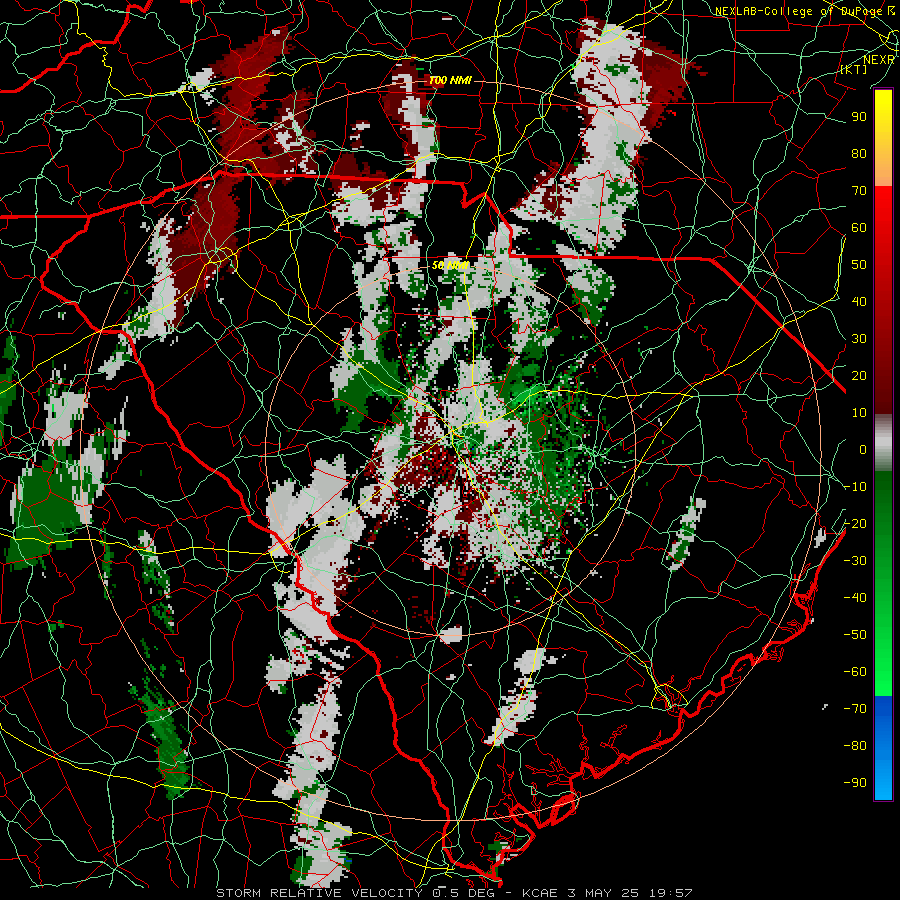Click the -50 value on the velocity scale
This screenshot has width=900, height=900.
(x=855, y=635)
